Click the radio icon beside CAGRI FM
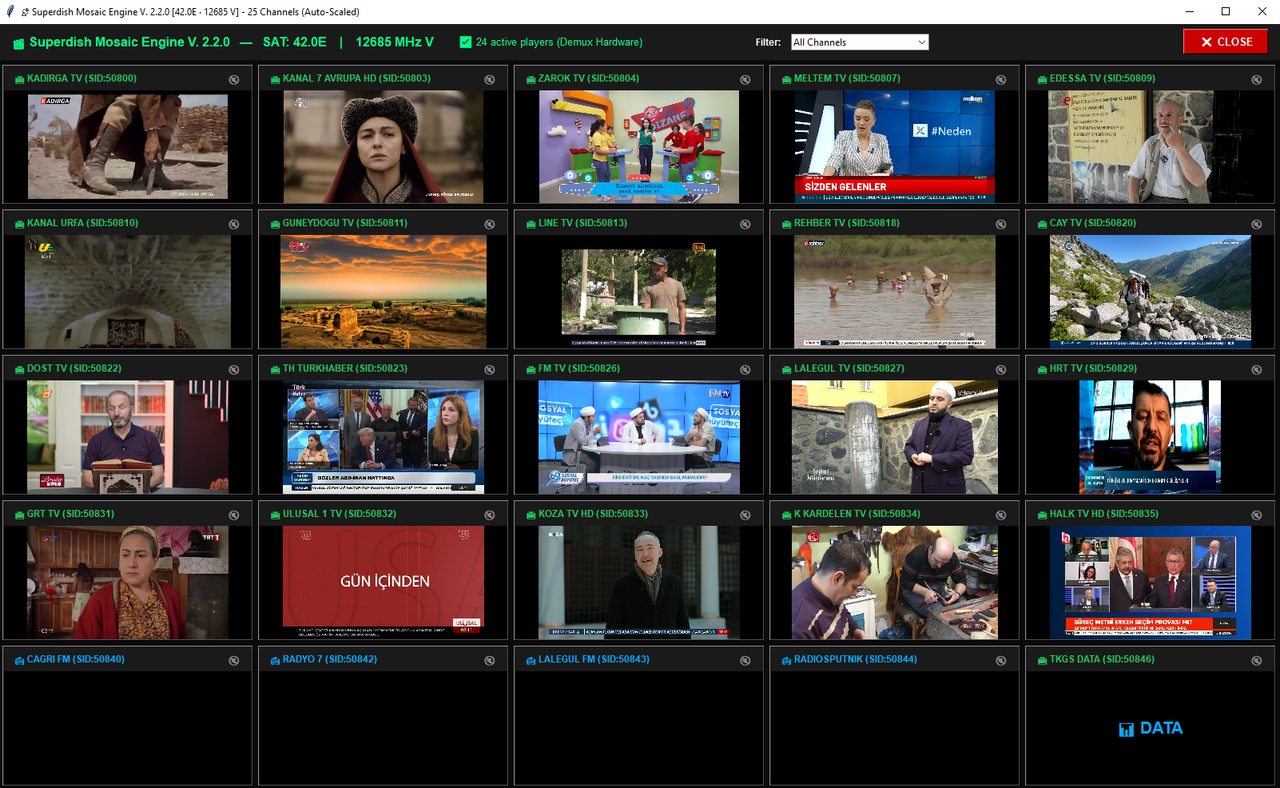This screenshot has width=1280, height=788. (x=19, y=660)
